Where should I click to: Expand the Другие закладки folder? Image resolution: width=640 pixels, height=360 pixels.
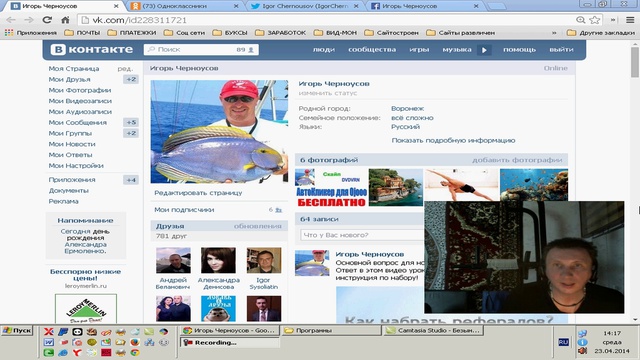(x=601, y=33)
